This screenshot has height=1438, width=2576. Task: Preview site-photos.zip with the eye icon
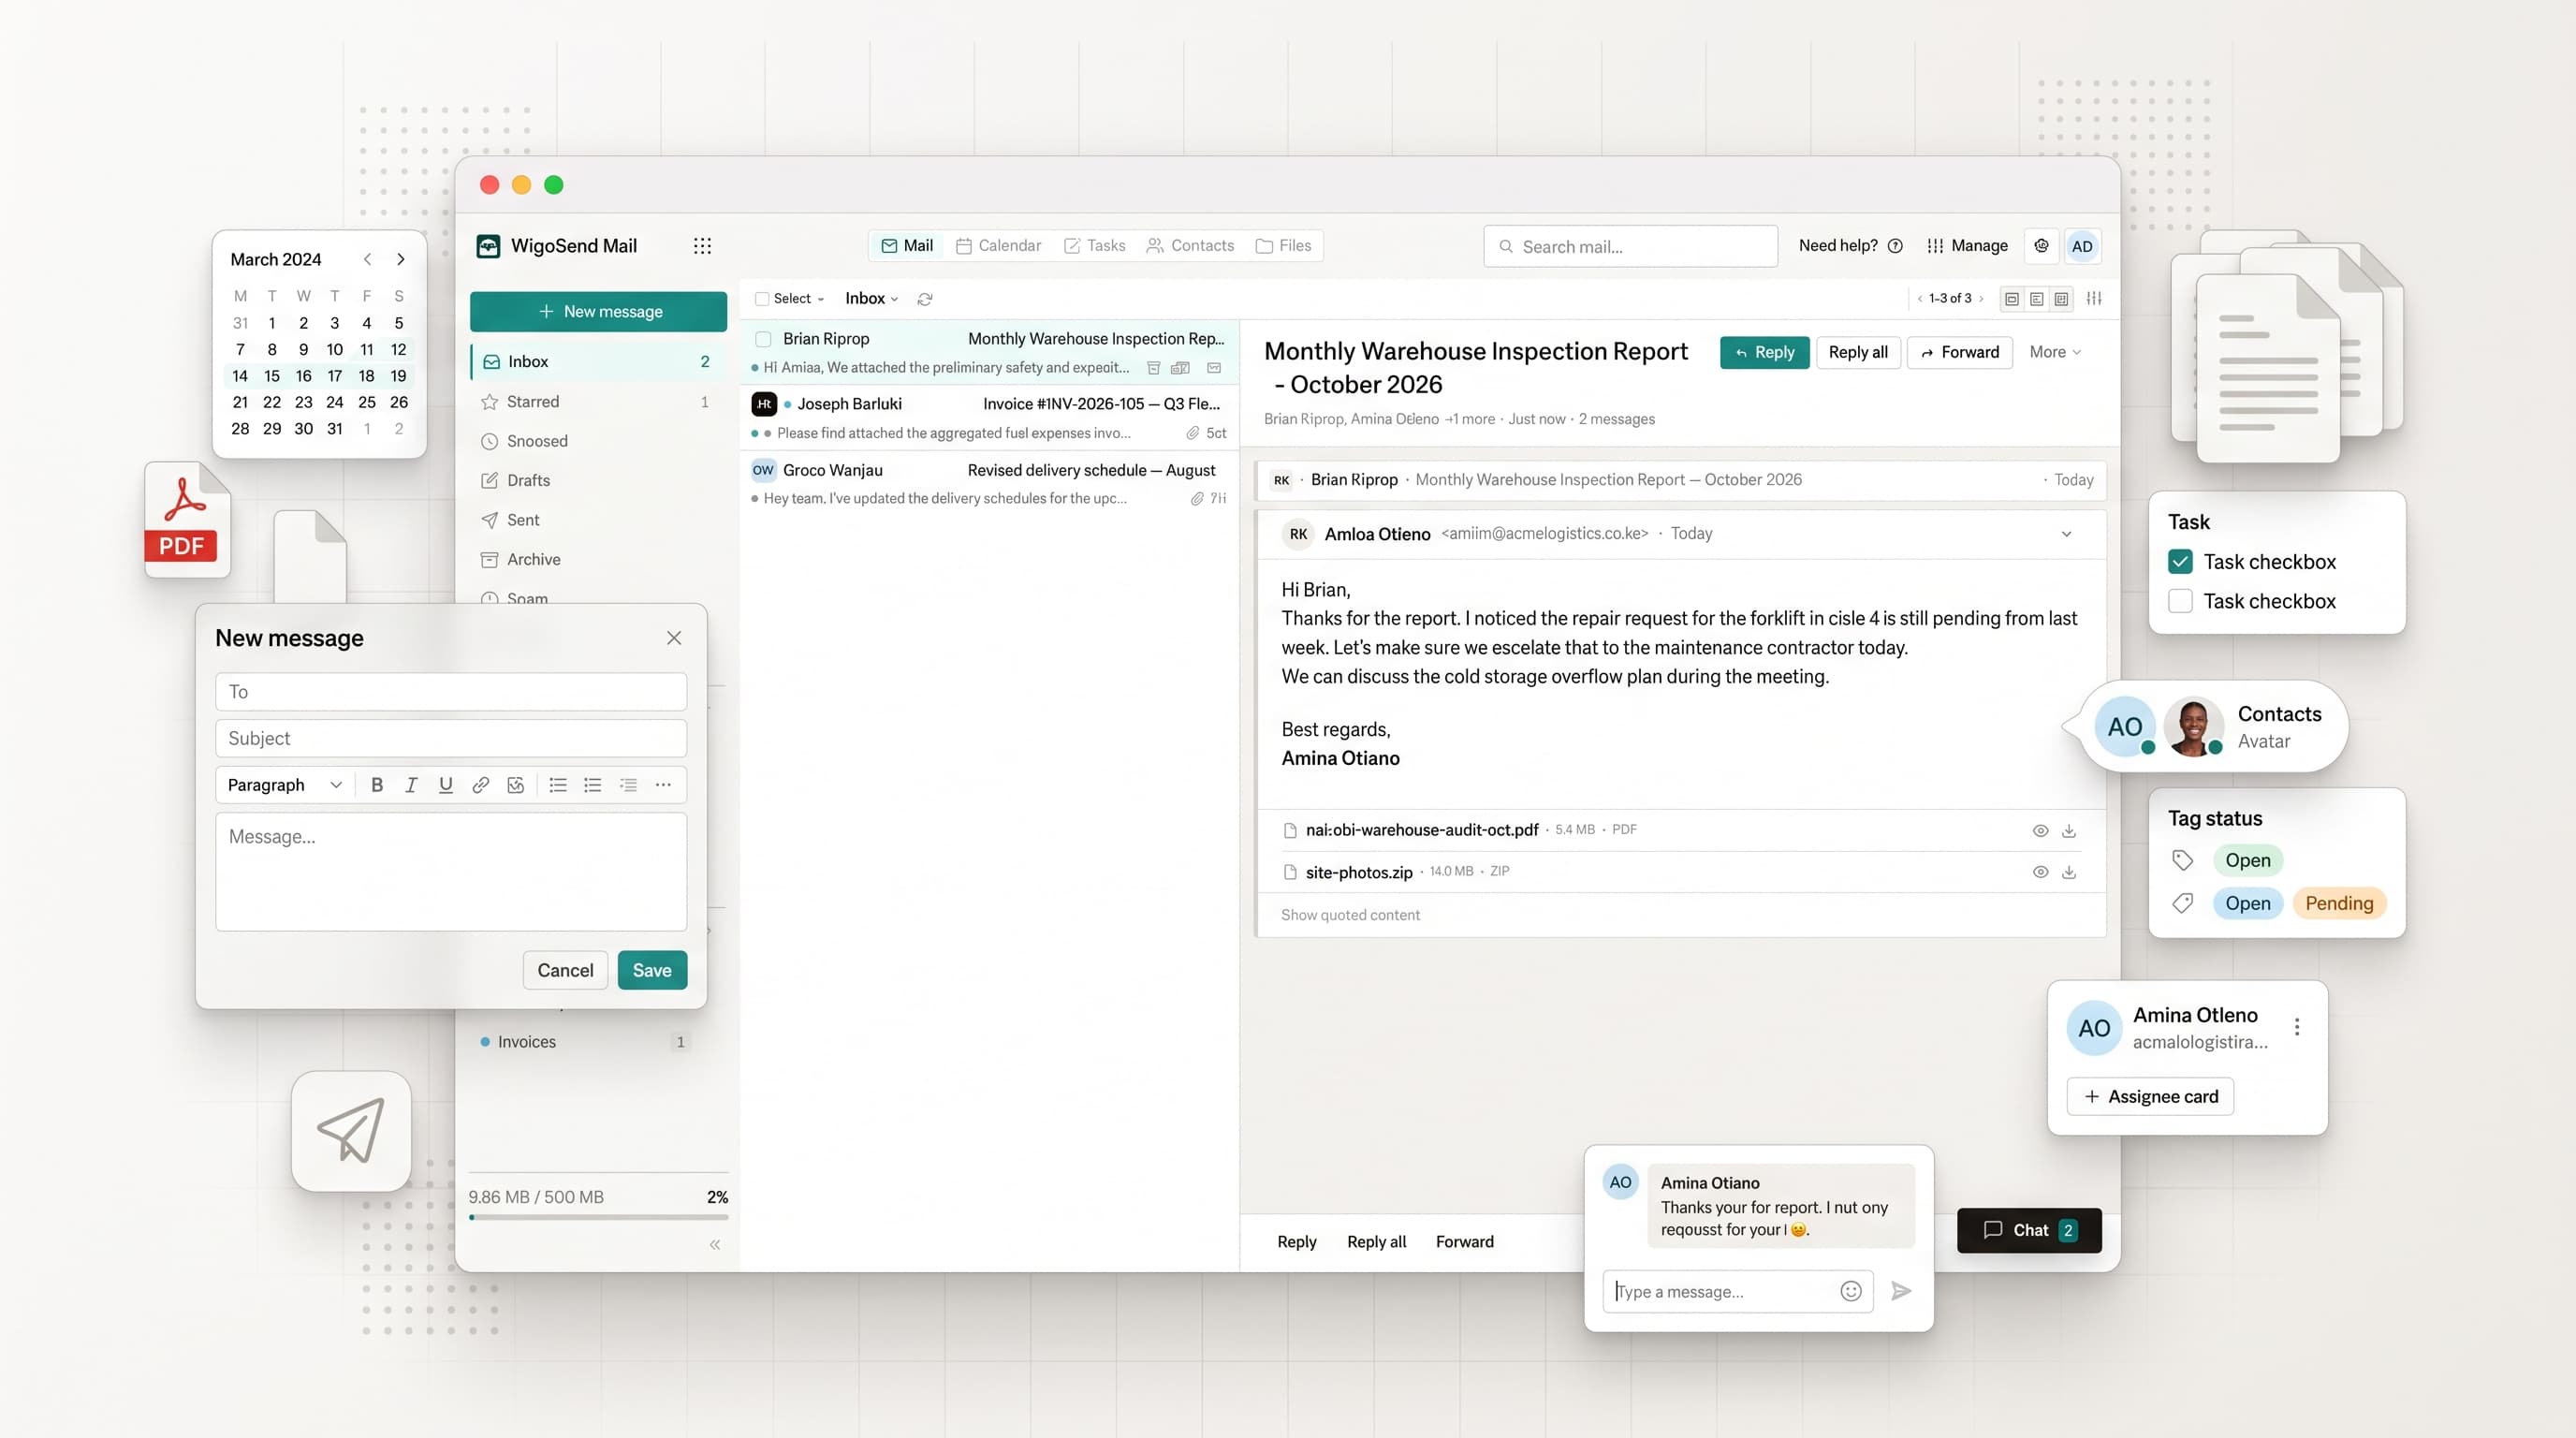(x=2041, y=872)
